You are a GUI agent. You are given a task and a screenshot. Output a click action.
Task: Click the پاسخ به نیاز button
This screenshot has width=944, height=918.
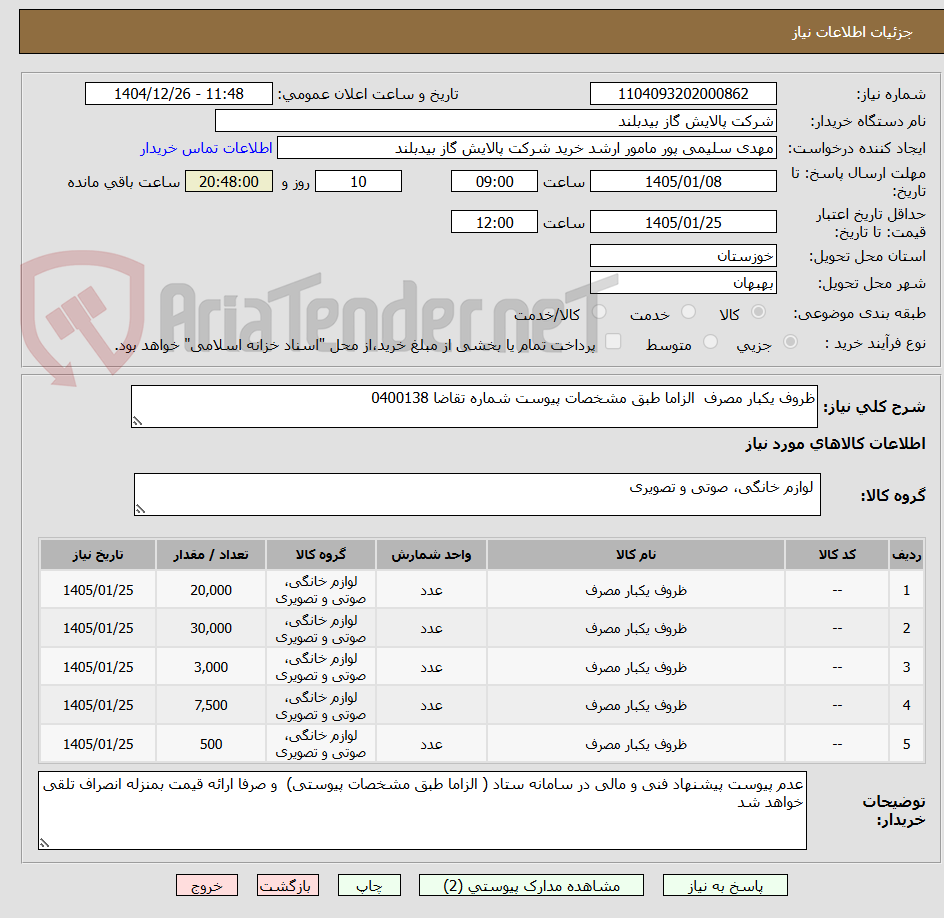point(725,885)
